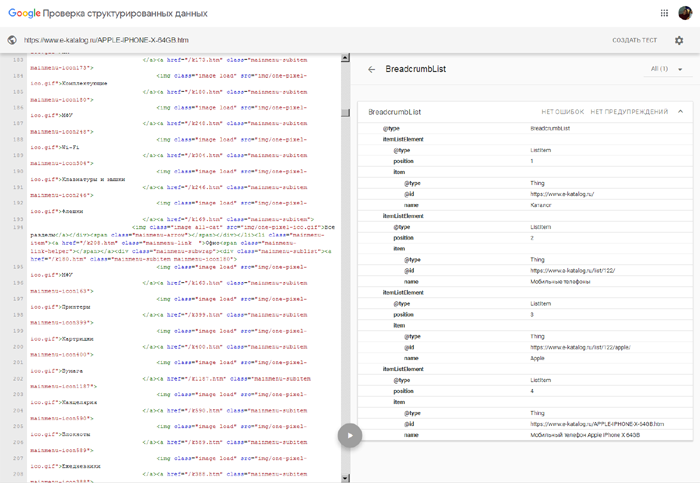Select the НЕТ ОШИБОК label

coord(562,112)
